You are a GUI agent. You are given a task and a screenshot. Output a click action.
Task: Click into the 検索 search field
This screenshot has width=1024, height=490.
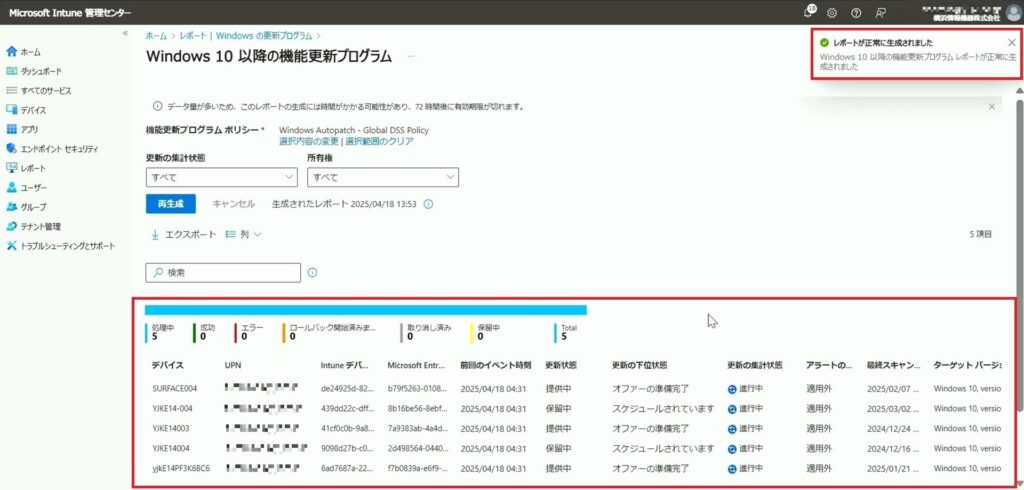pyautogui.click(x=223, y=272)
